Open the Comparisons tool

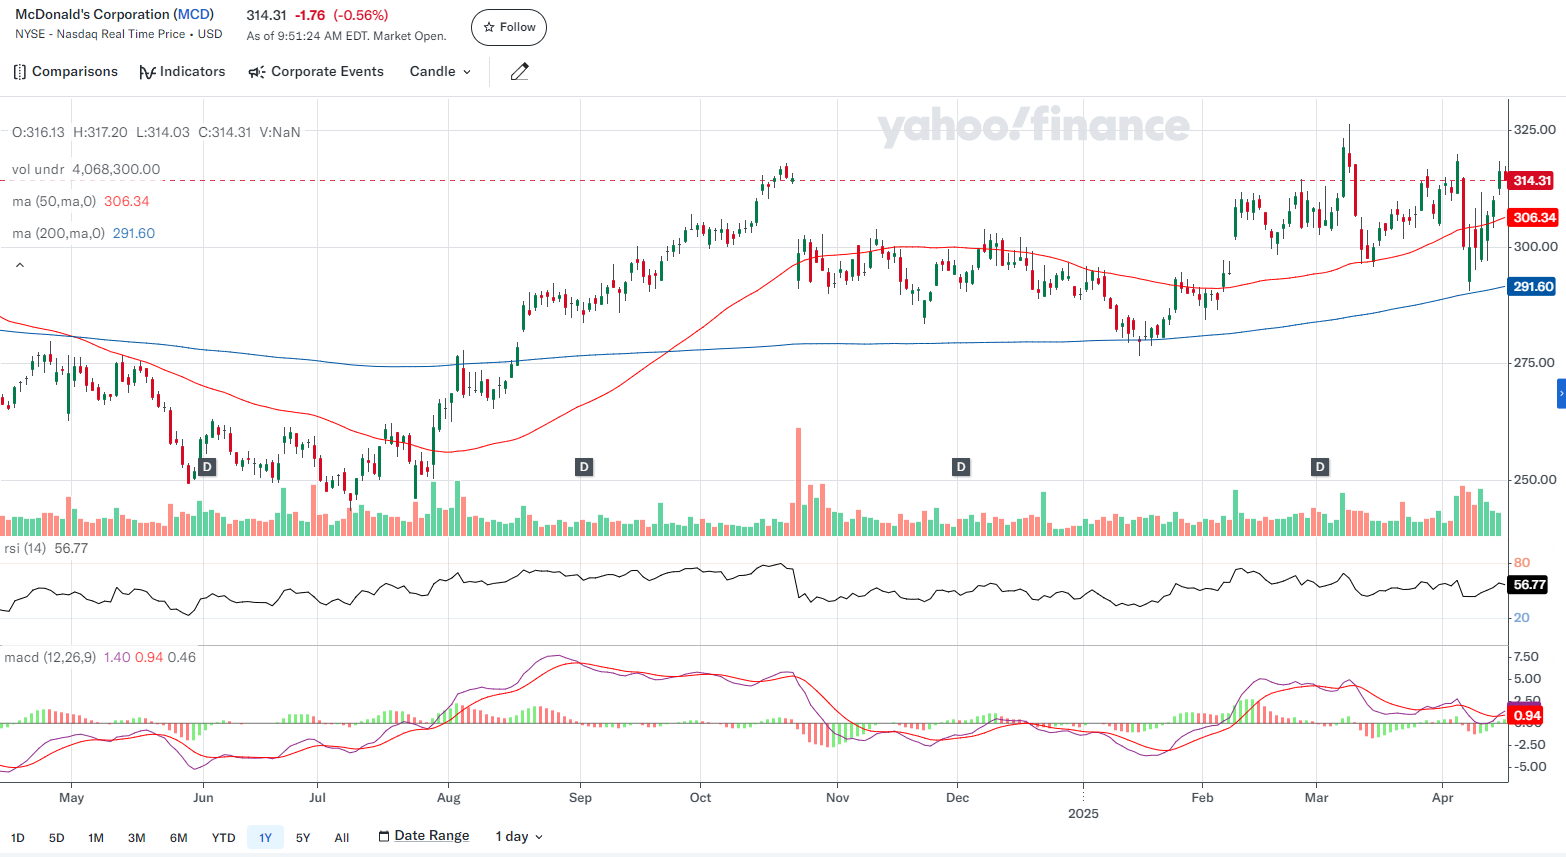click(x=65, y=72)
